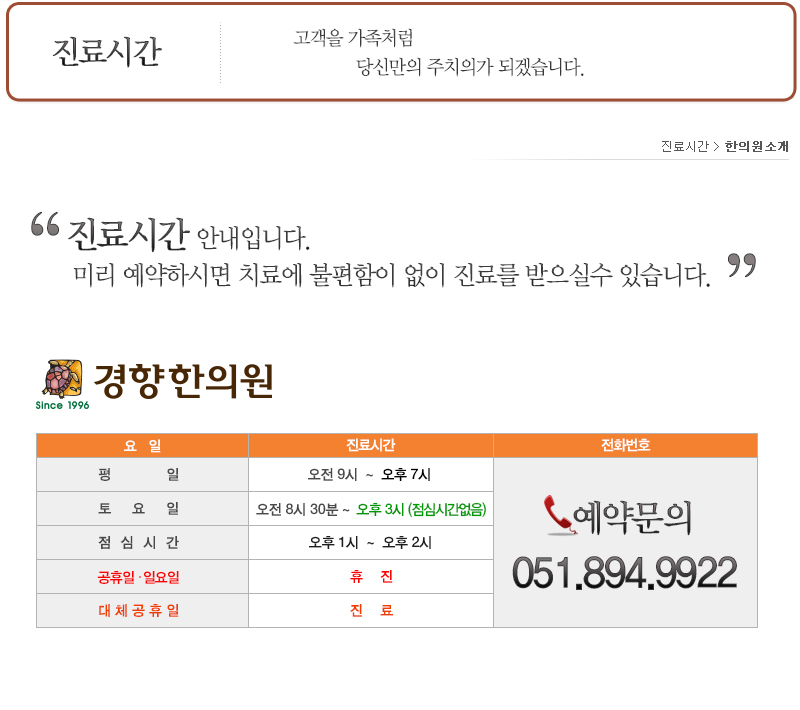Screen dimensions: 800x710
Task: Click the 진료시간 banner title
Action: click(x=107, y=52)
